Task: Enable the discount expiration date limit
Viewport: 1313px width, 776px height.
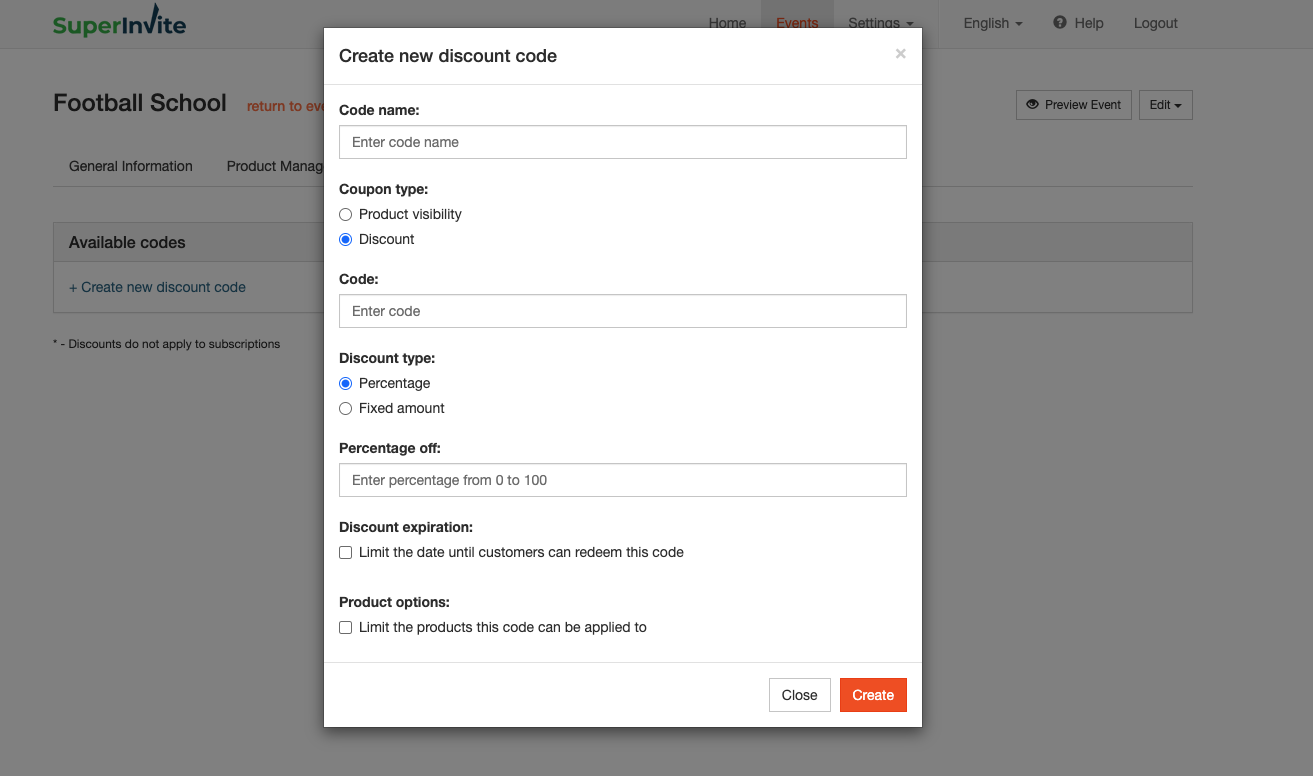Action: (346, 552)
